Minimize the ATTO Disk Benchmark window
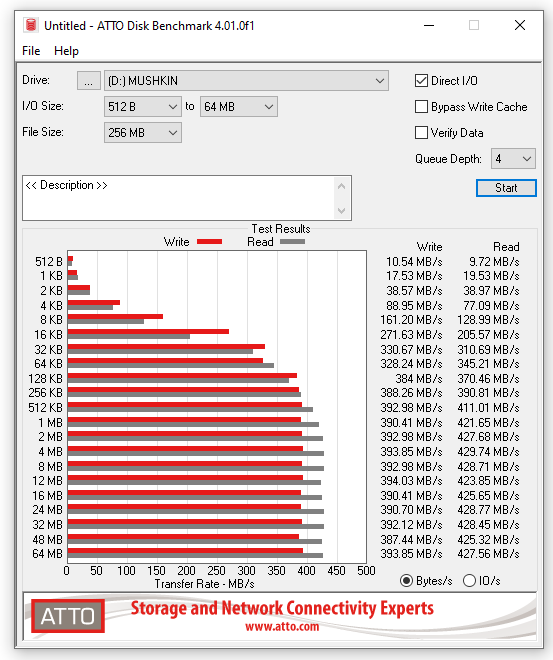Image resolution: width=553 pixels, height=660 pixels. (x=429, y=25)
